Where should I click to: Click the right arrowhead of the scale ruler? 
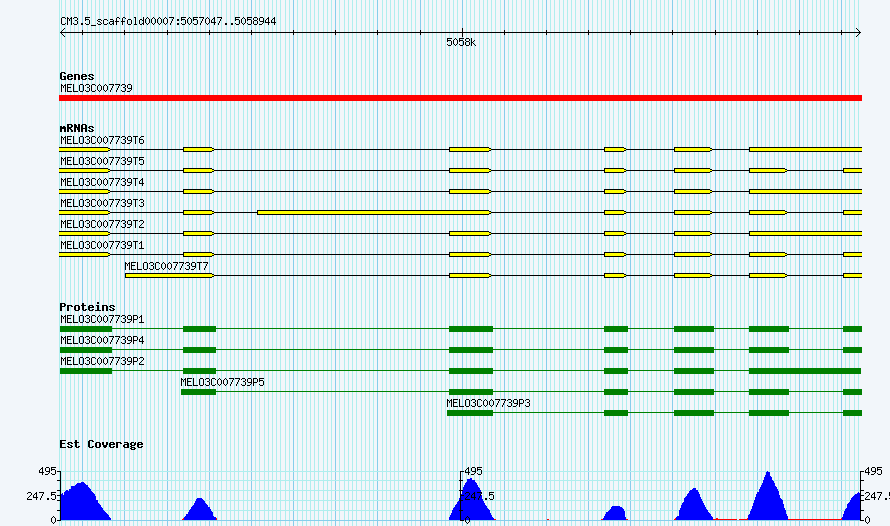pyautogui.click(x=858, y=33)
